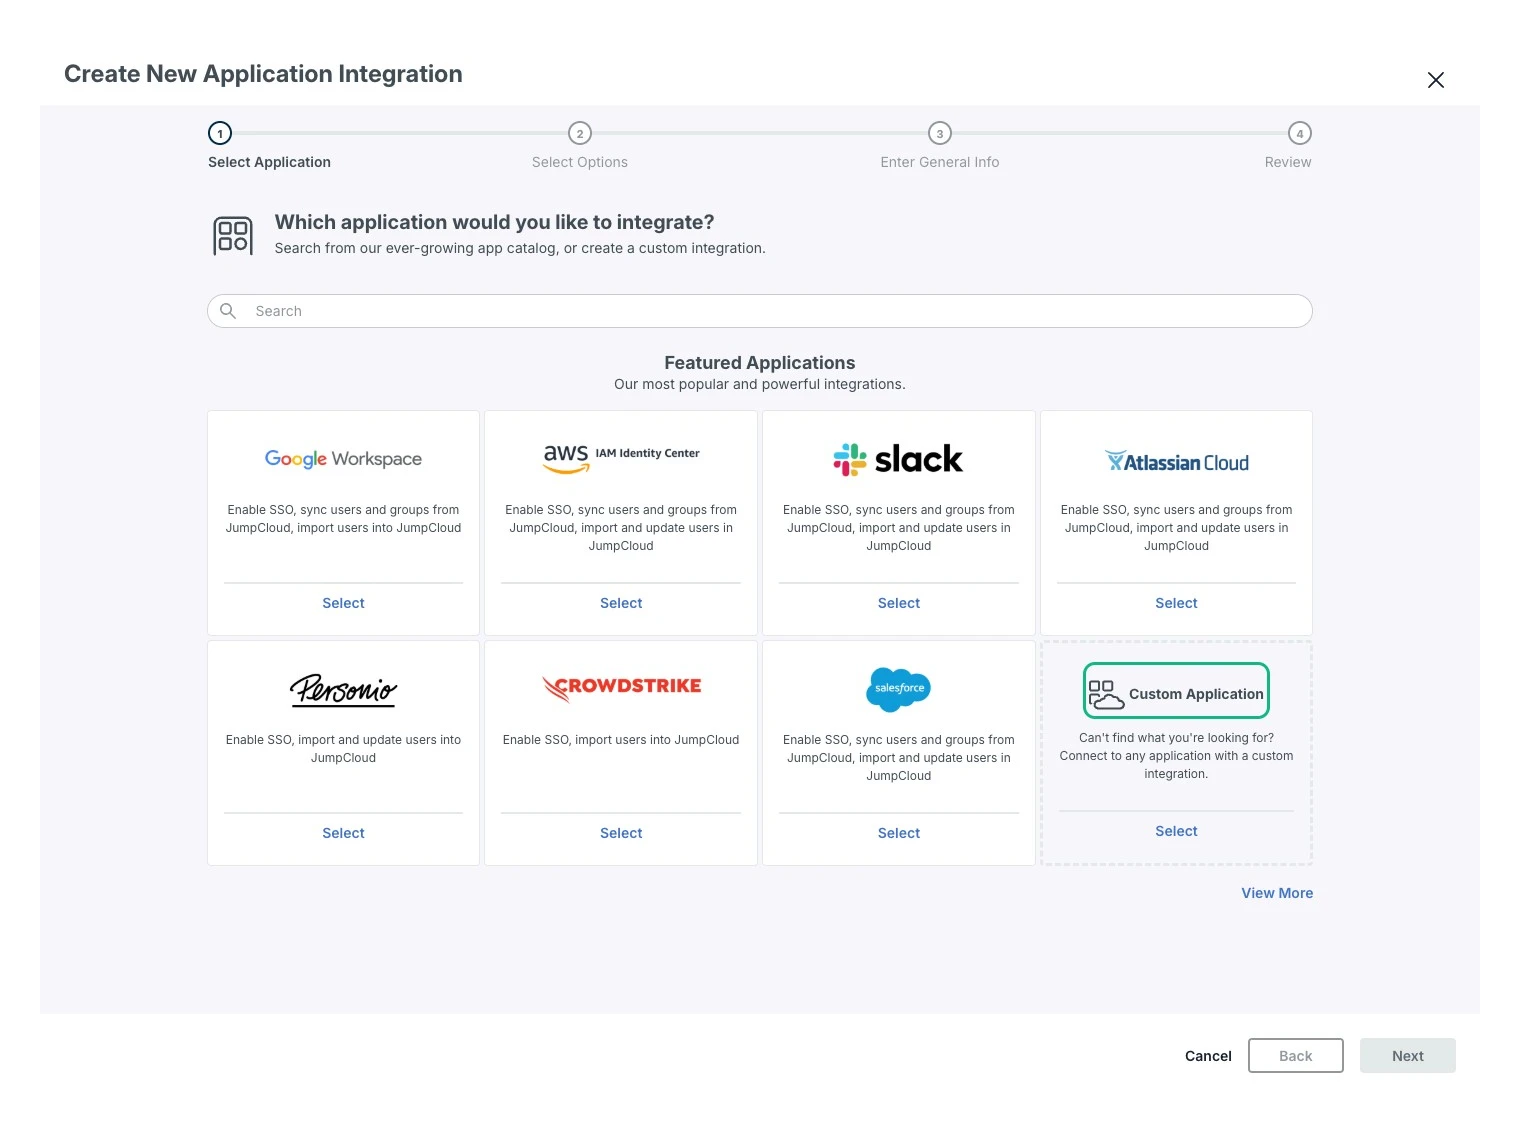Viewport: 1520px width, 1137px height.
Task: Select the CrowdStrike integration
Action: click(x=621, y=833)
